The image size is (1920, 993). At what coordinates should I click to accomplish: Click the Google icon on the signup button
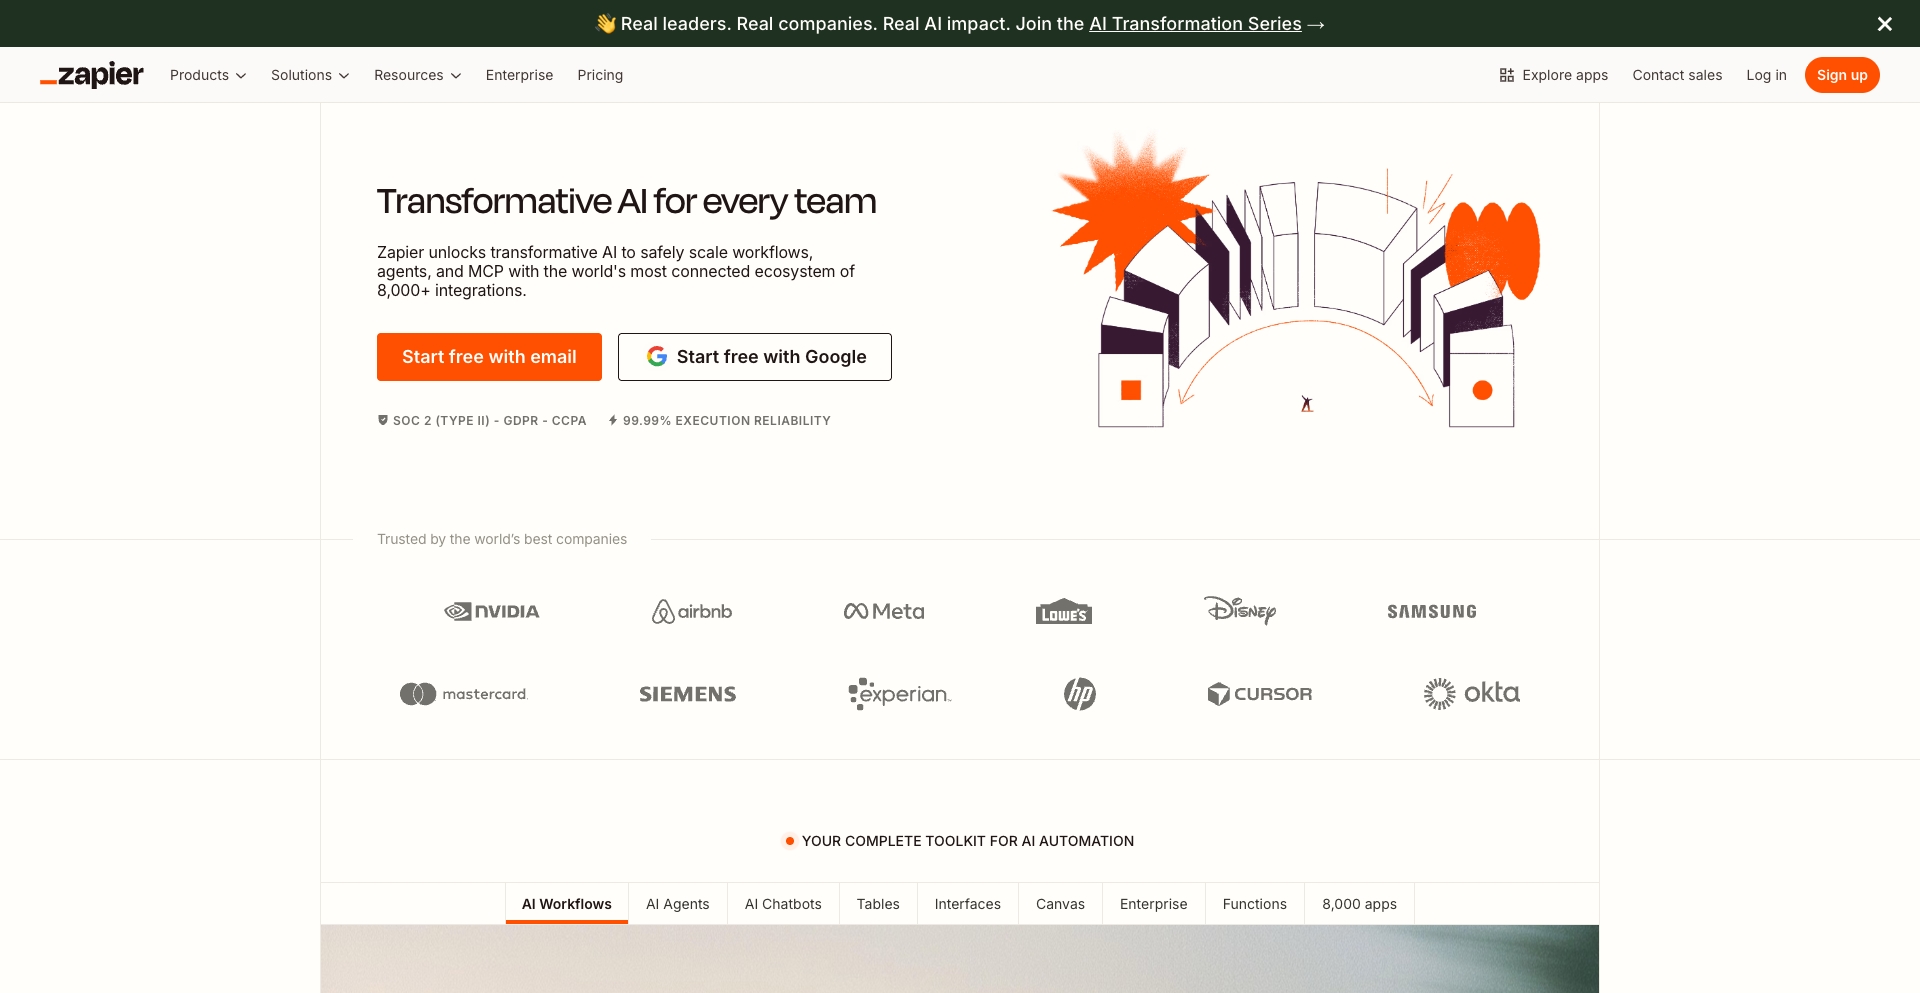(658, 356)
